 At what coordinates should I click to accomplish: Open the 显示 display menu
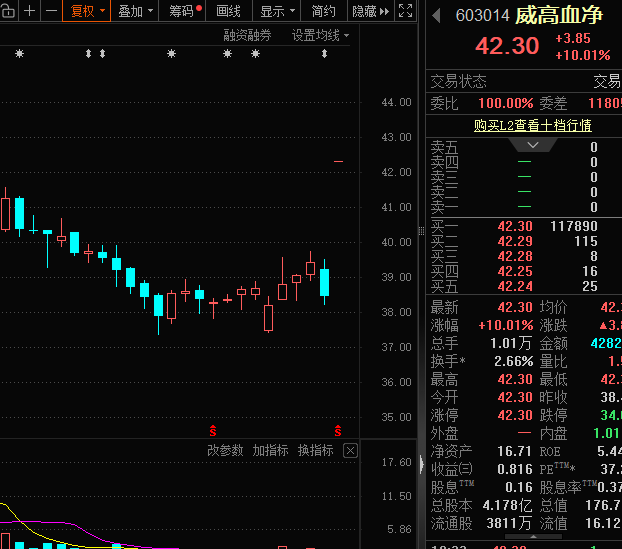point(277,11)
